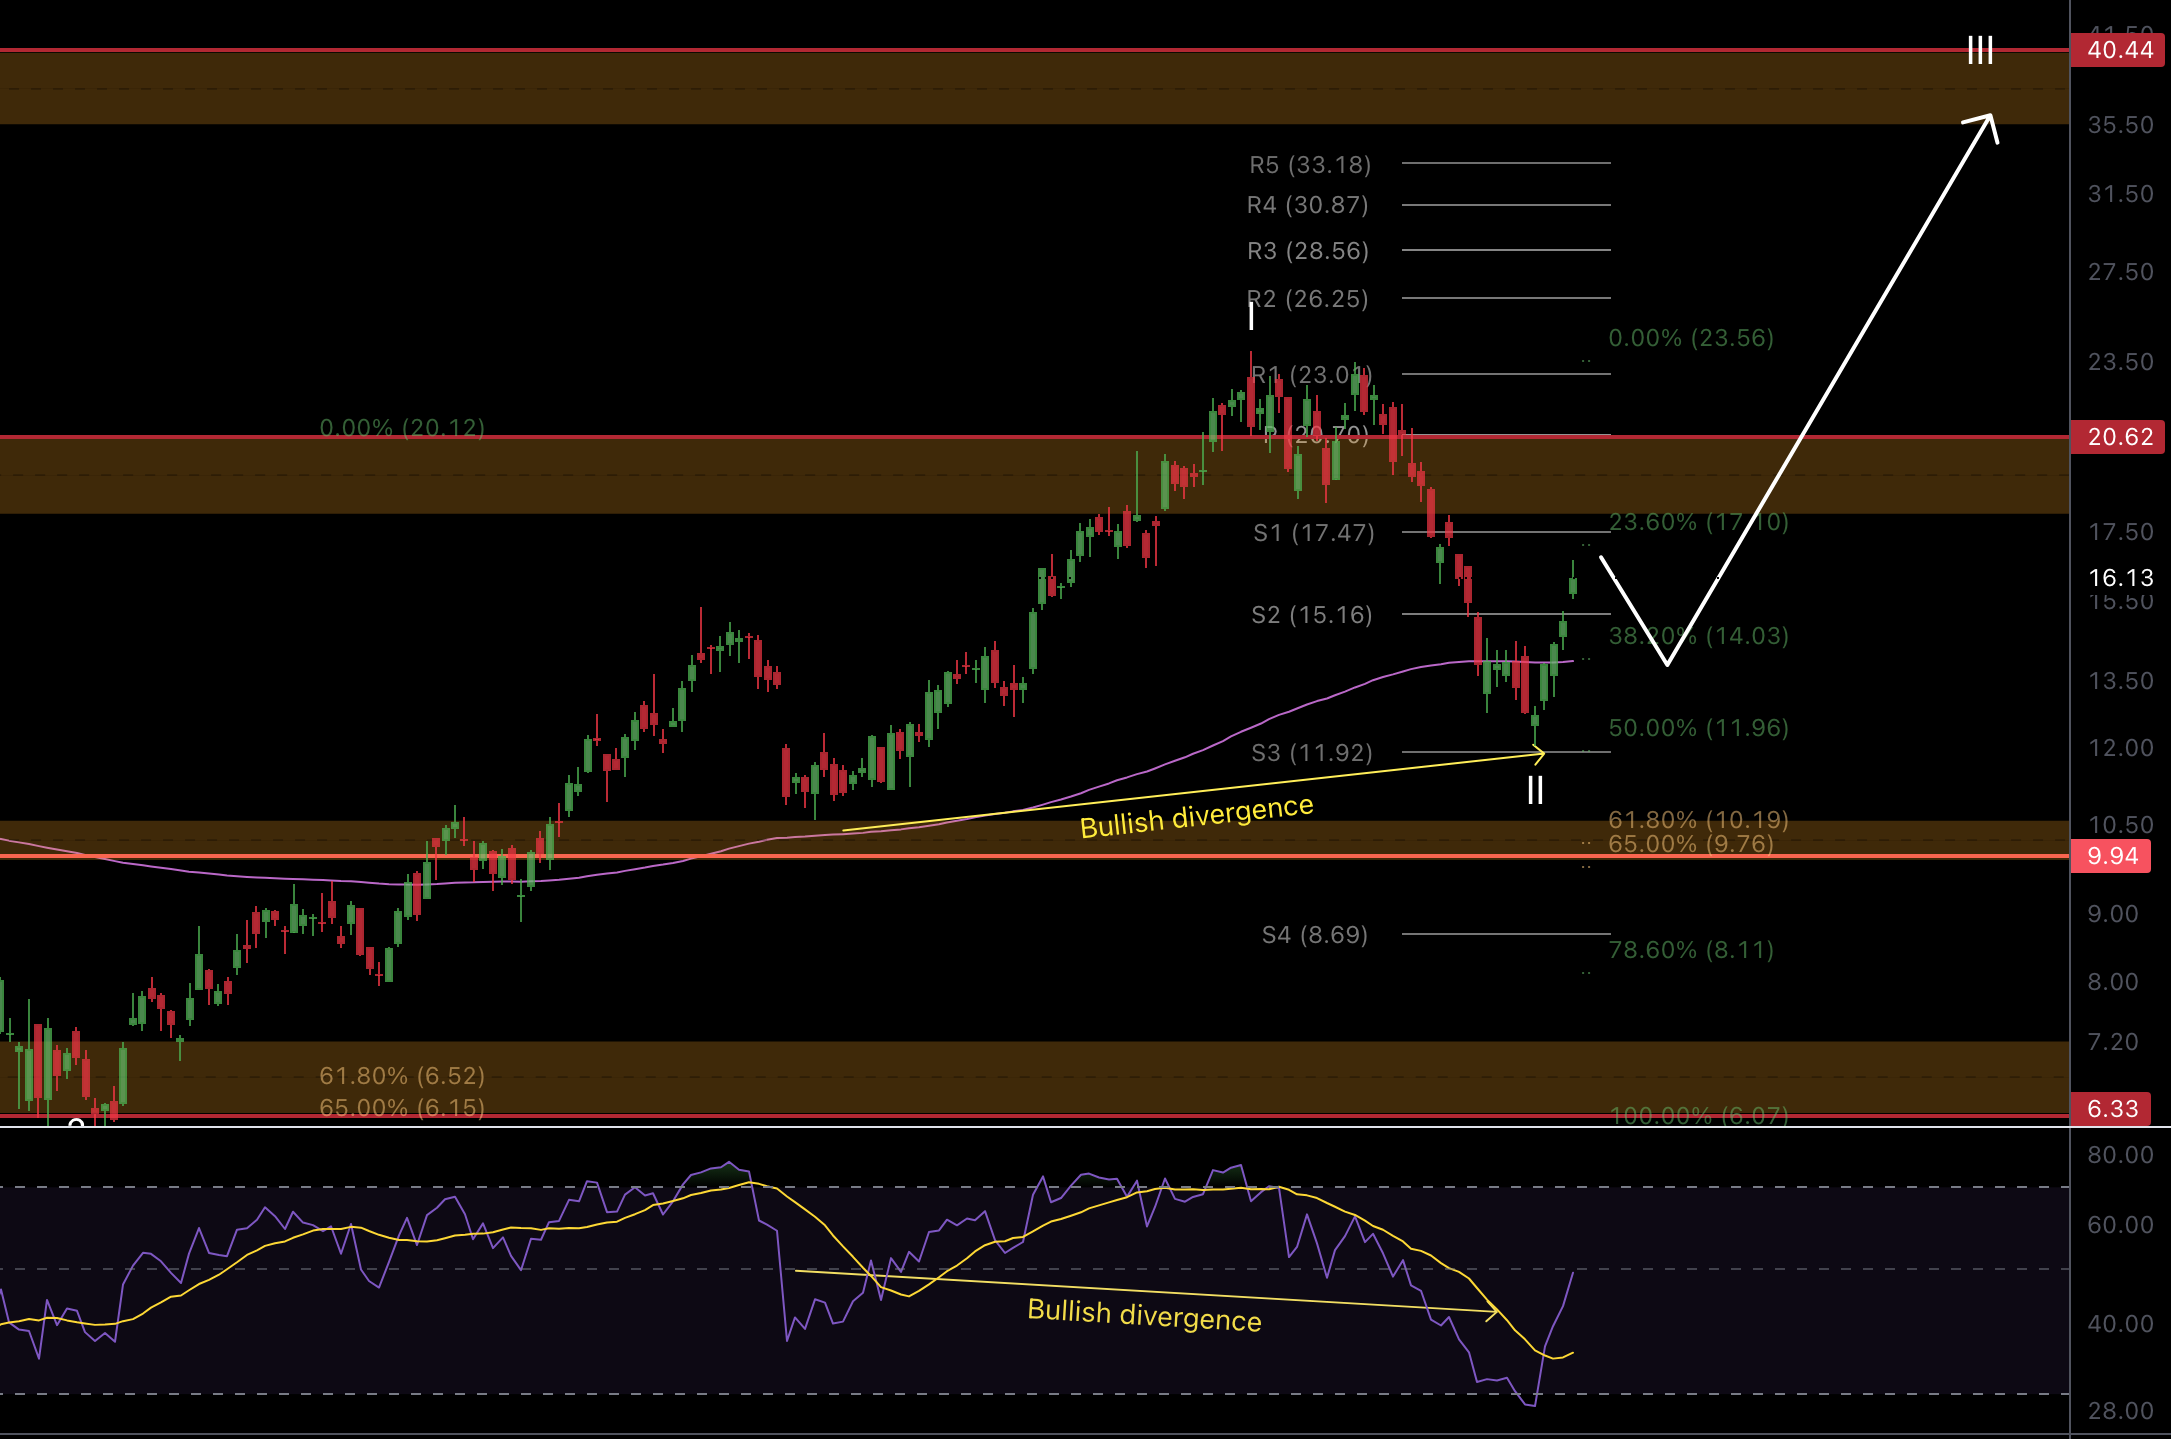Select the 0.00% (23.56) Fibonacci label
Screen dimensions: 2171x1439
point(1691,338)
